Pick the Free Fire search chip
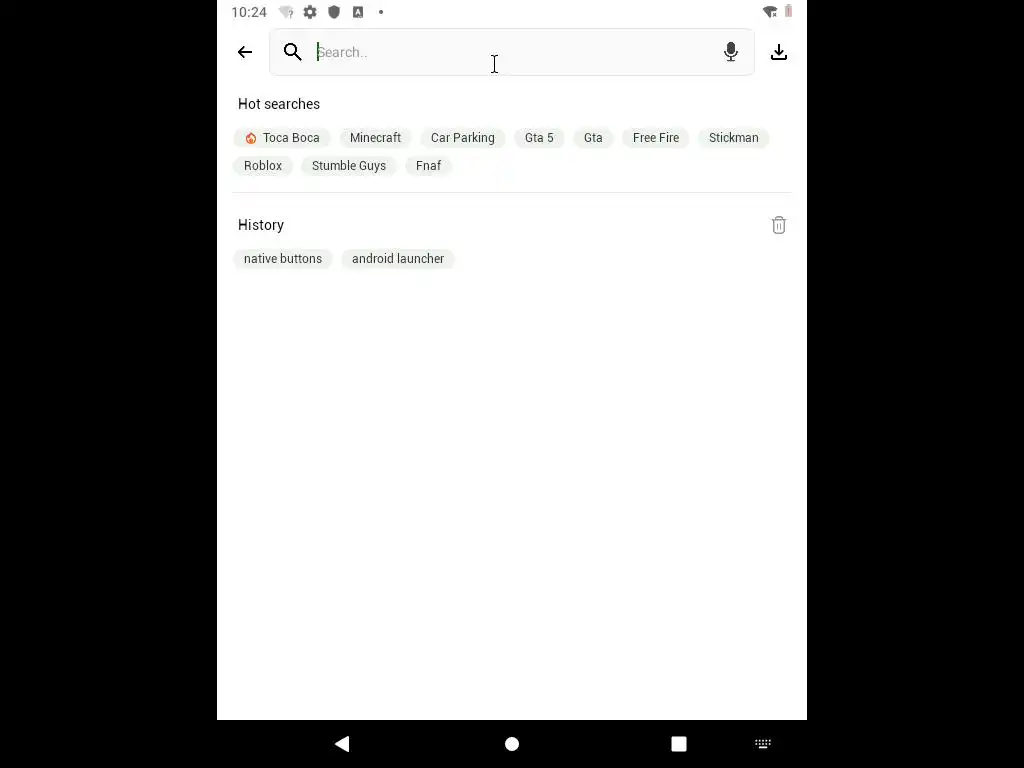The width and height of the screenshot is (1024, 768). 656,138
